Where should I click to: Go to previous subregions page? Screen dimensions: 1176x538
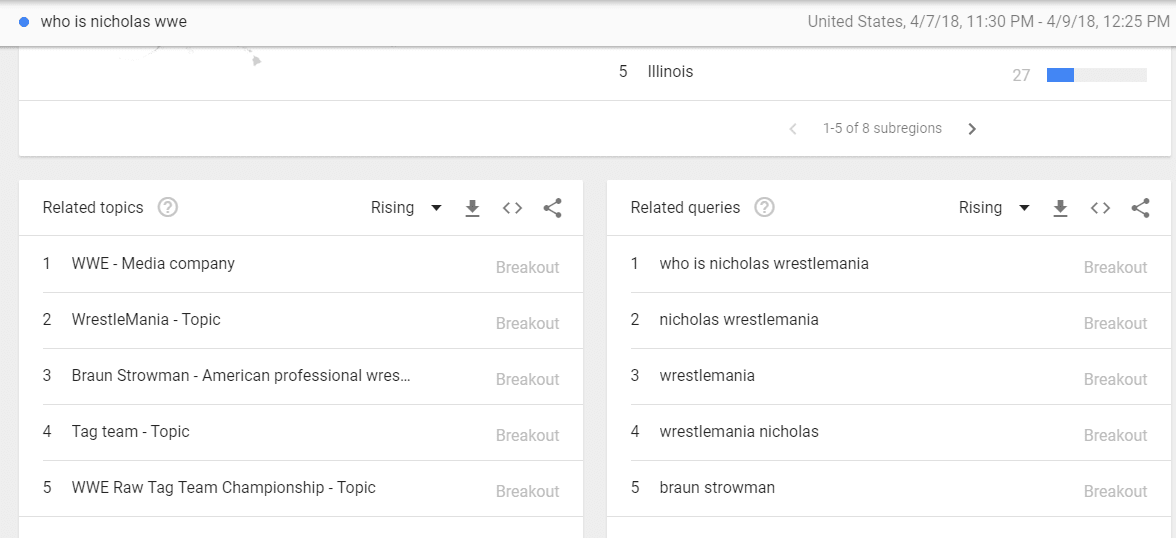coord(794,129)
